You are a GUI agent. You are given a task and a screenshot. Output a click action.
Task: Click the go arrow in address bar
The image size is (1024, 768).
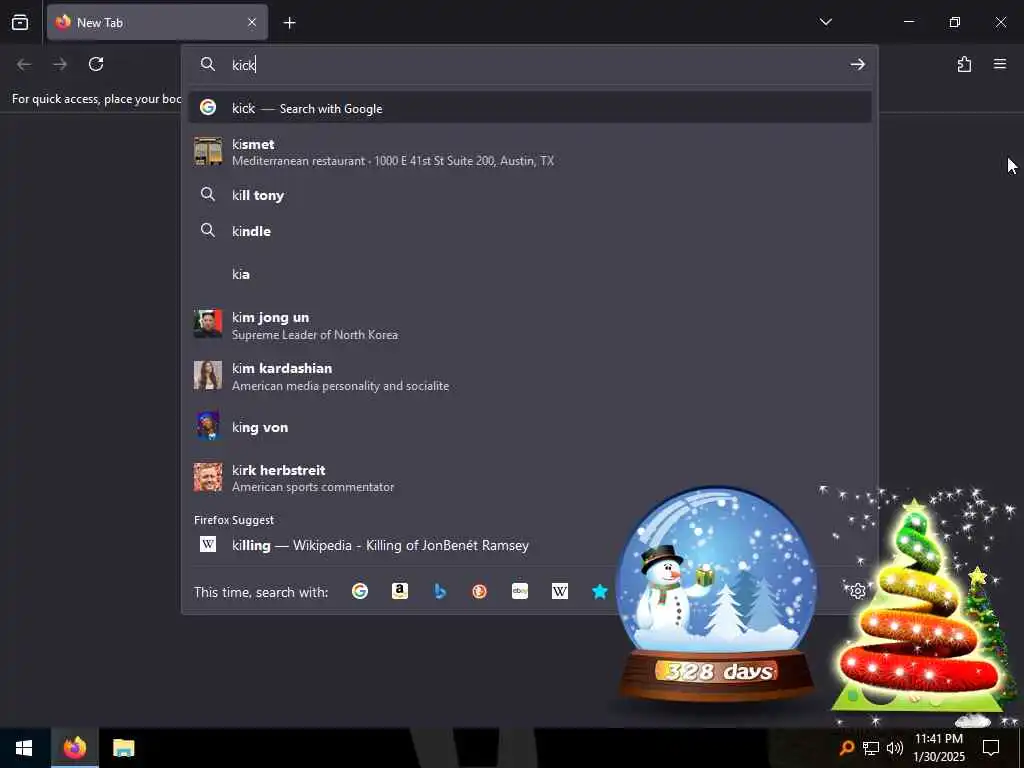[857, 64]
